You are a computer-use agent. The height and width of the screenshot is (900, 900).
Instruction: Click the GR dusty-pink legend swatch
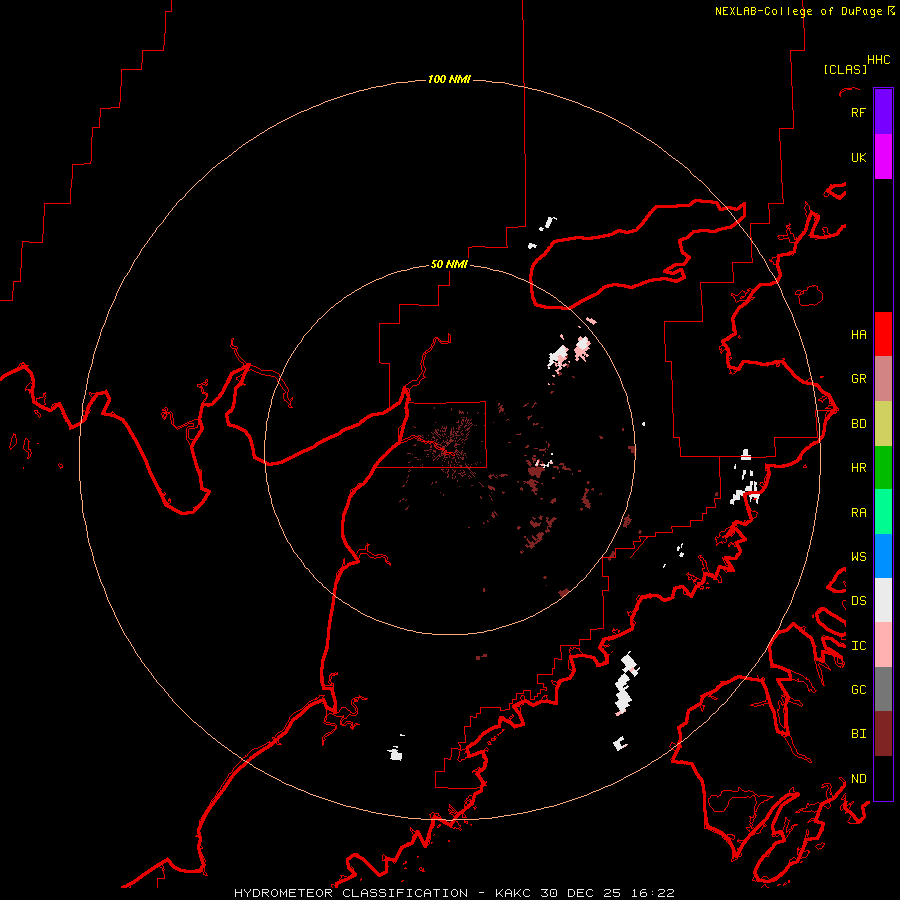[x=883, y=379]
